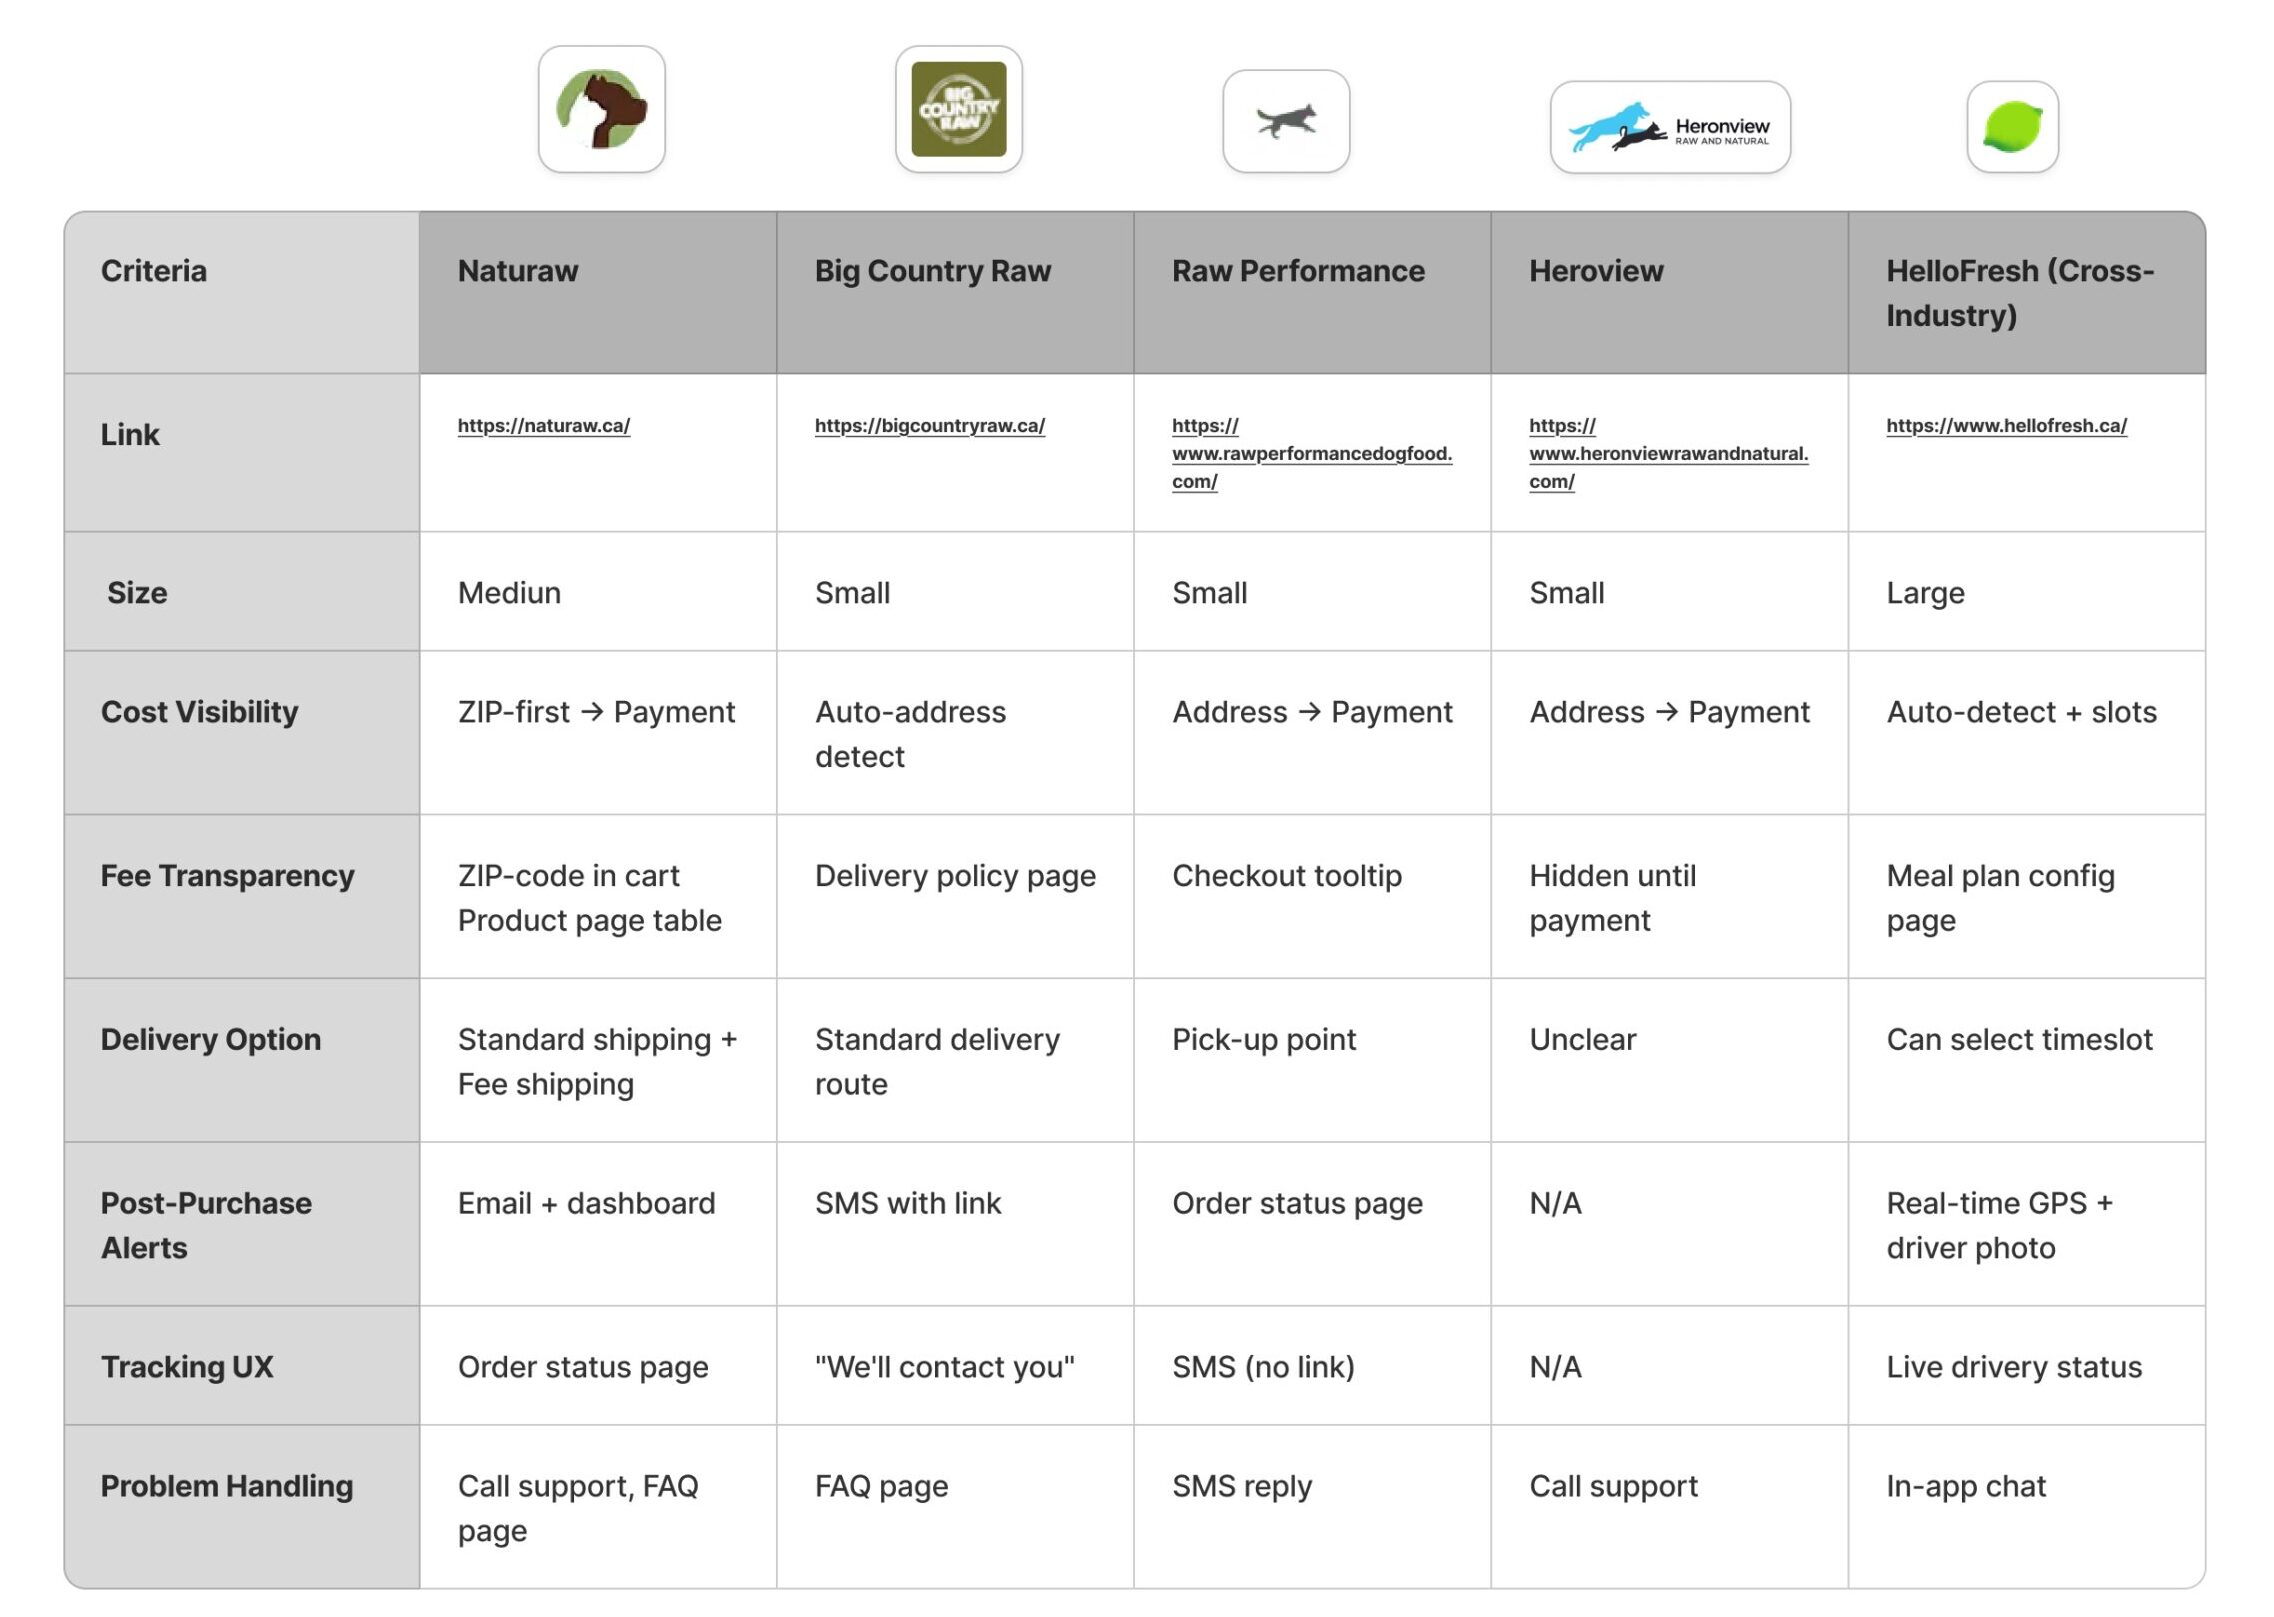Click the Fee Transparency row label
This screenshot has height=1617, width=2274.
[227, 876]
